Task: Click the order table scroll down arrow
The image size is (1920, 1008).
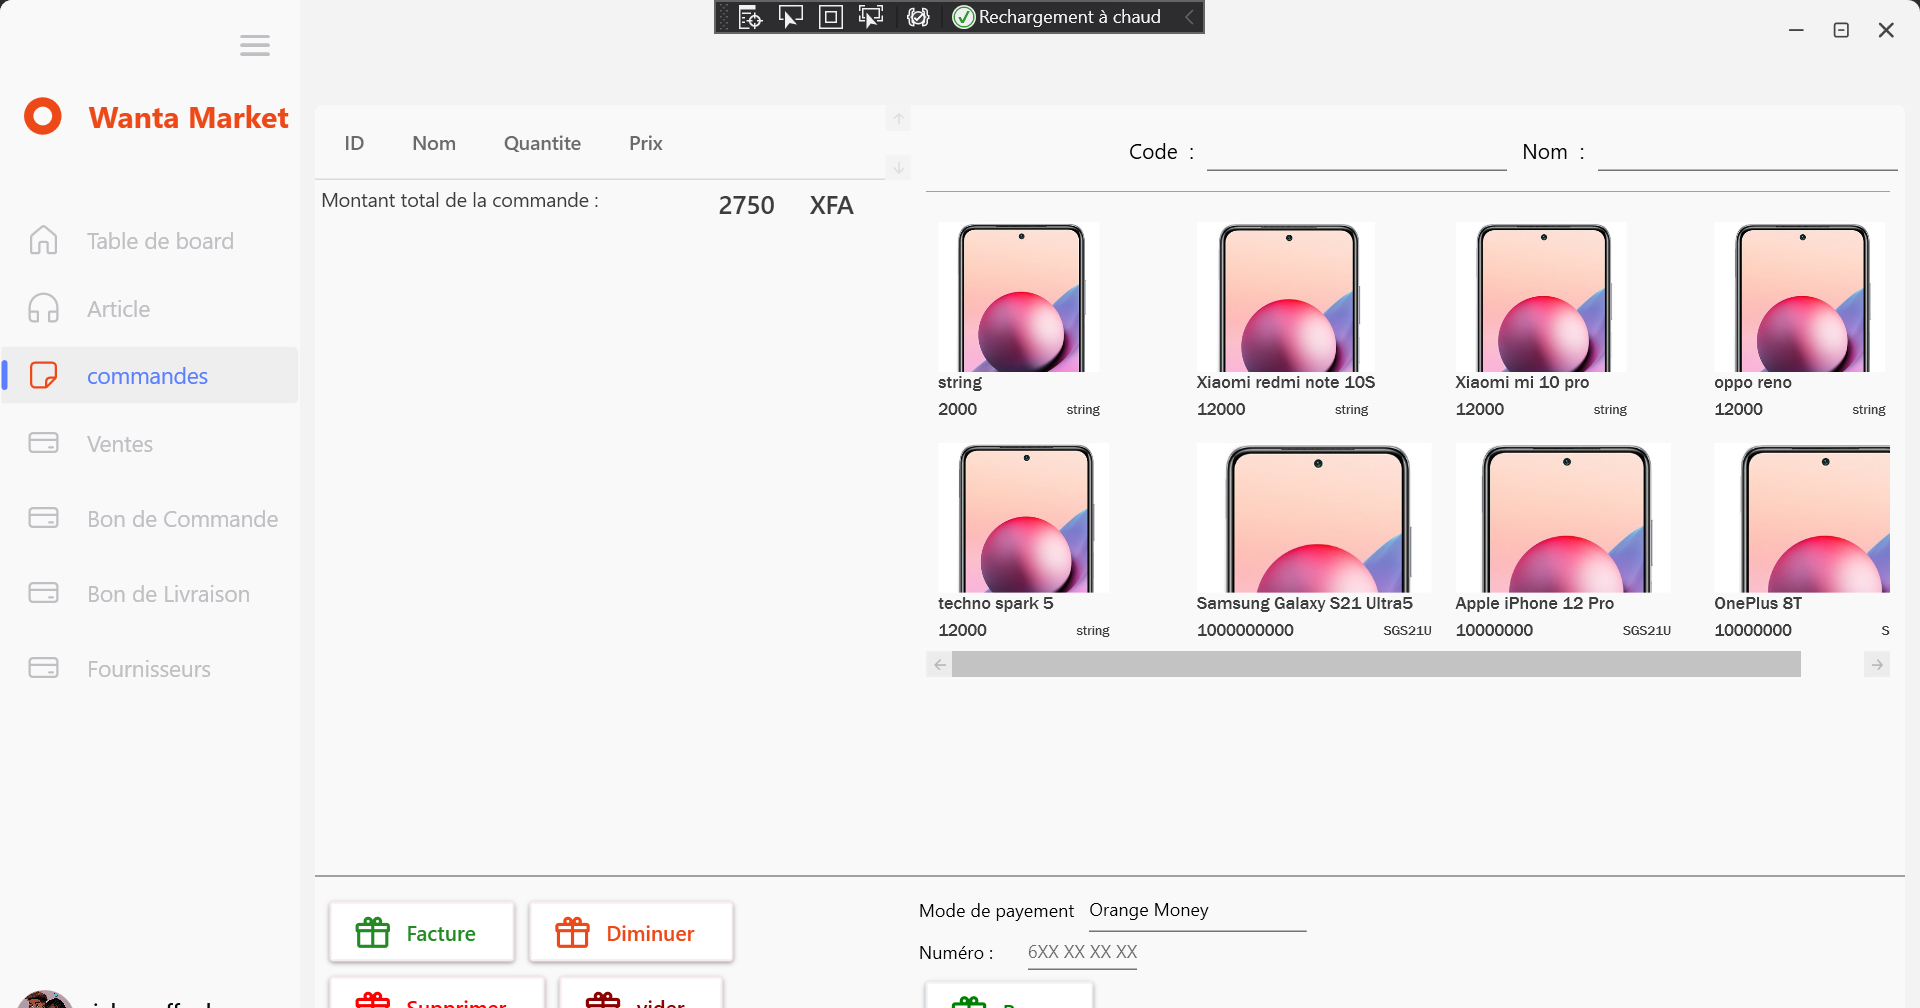Action: pos(898,167)
